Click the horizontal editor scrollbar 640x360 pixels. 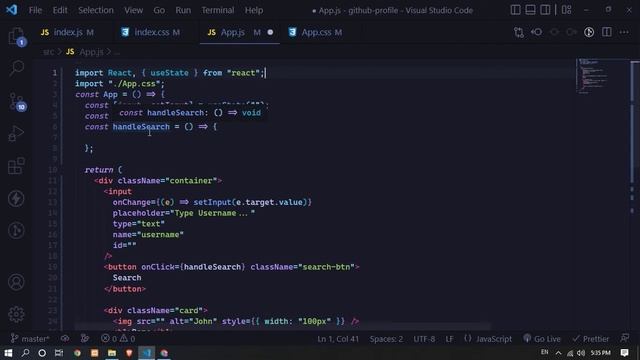(x=282, y=327)
